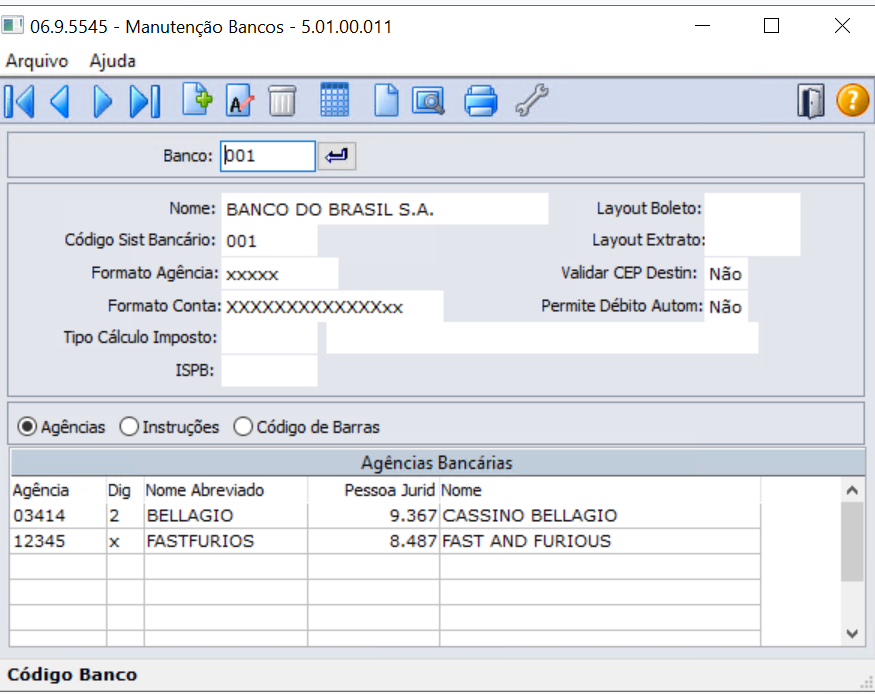875x694 pixels.
Task: Click digit x in 12345 row
Action: [125, 541]
